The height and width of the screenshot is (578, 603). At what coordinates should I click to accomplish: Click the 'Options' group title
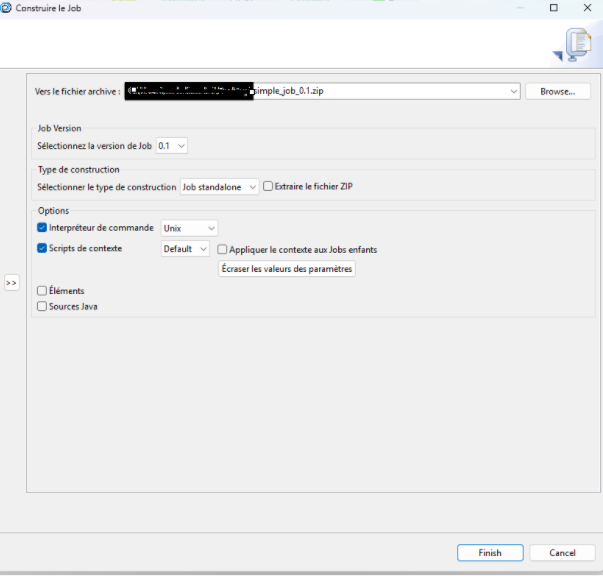coord(53,211)
